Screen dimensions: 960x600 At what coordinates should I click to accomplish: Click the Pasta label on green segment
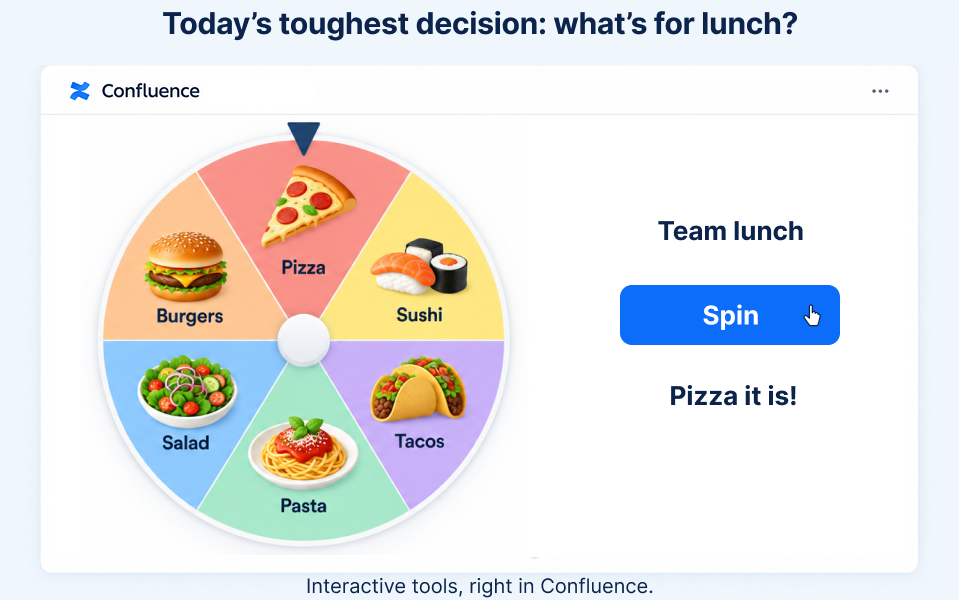pyautogui.click(x=303, y=506)
